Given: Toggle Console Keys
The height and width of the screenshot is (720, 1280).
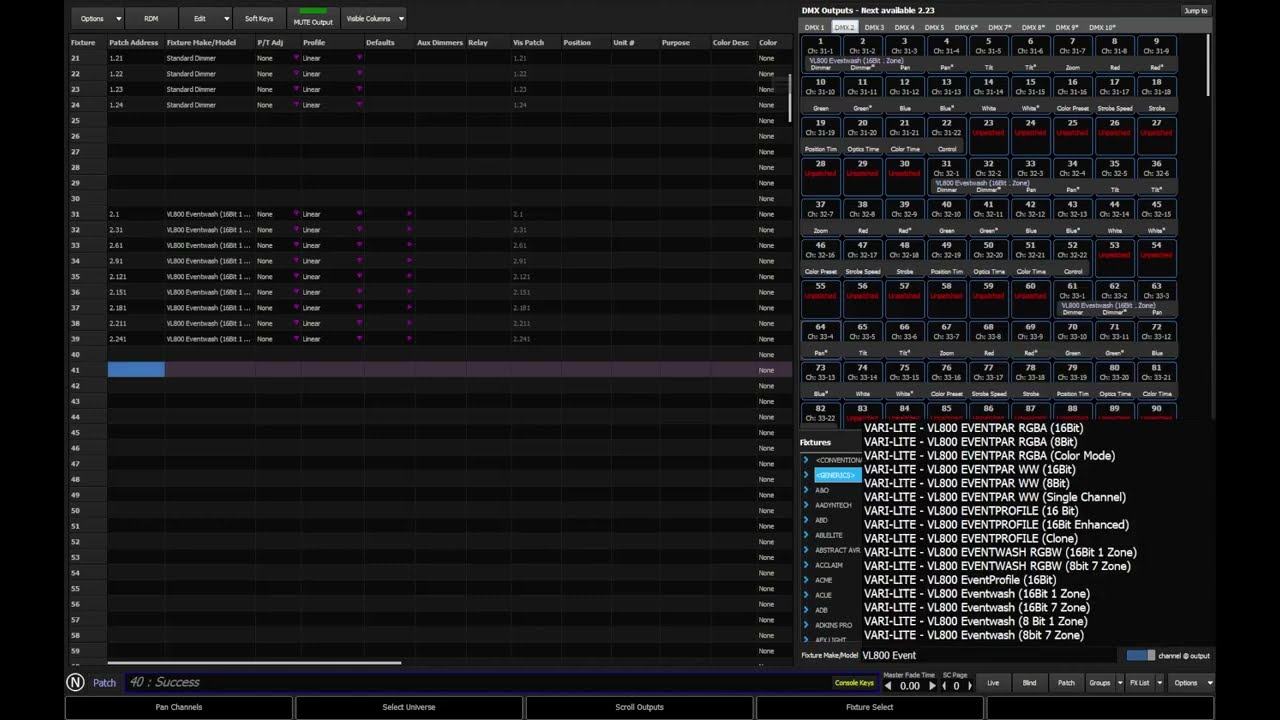Looking at the screenshot, I should click(x=854, y=683).
